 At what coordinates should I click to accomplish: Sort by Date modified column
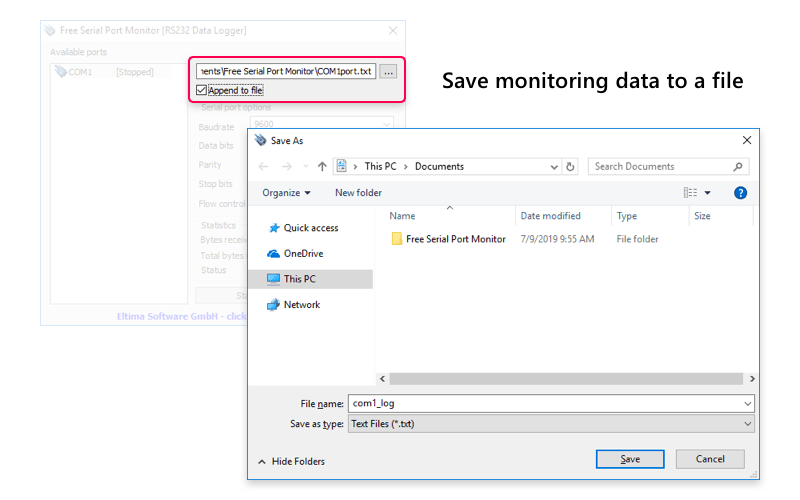(x=551, y=216)
